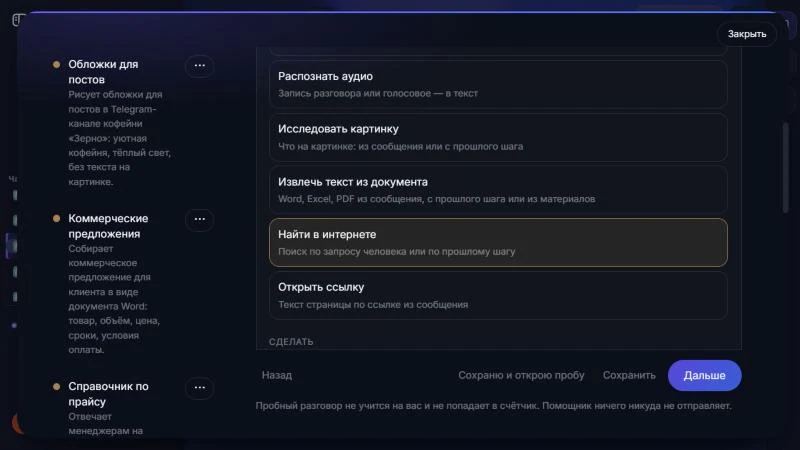Select the Исследовать картинку option

(498, 137)
